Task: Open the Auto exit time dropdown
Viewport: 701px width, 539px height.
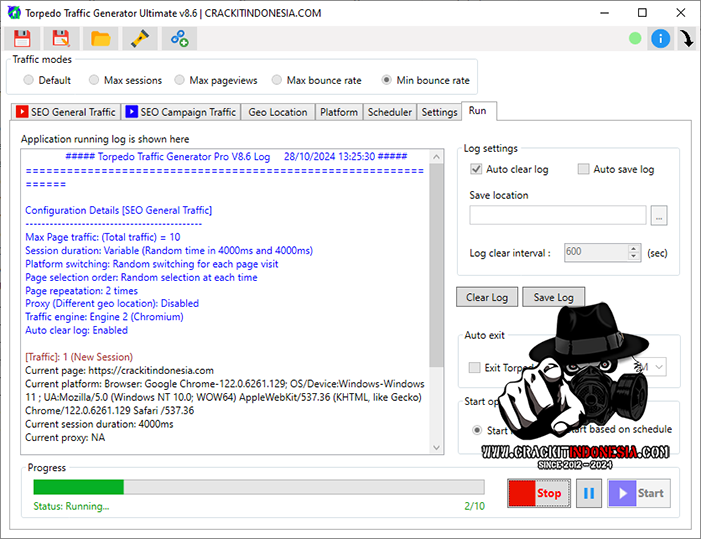Action: point(658,367)
